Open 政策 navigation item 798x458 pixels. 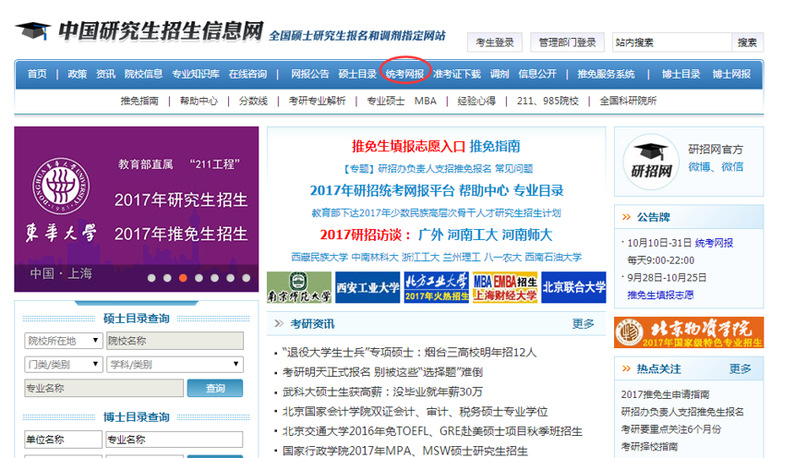point(77,74)
